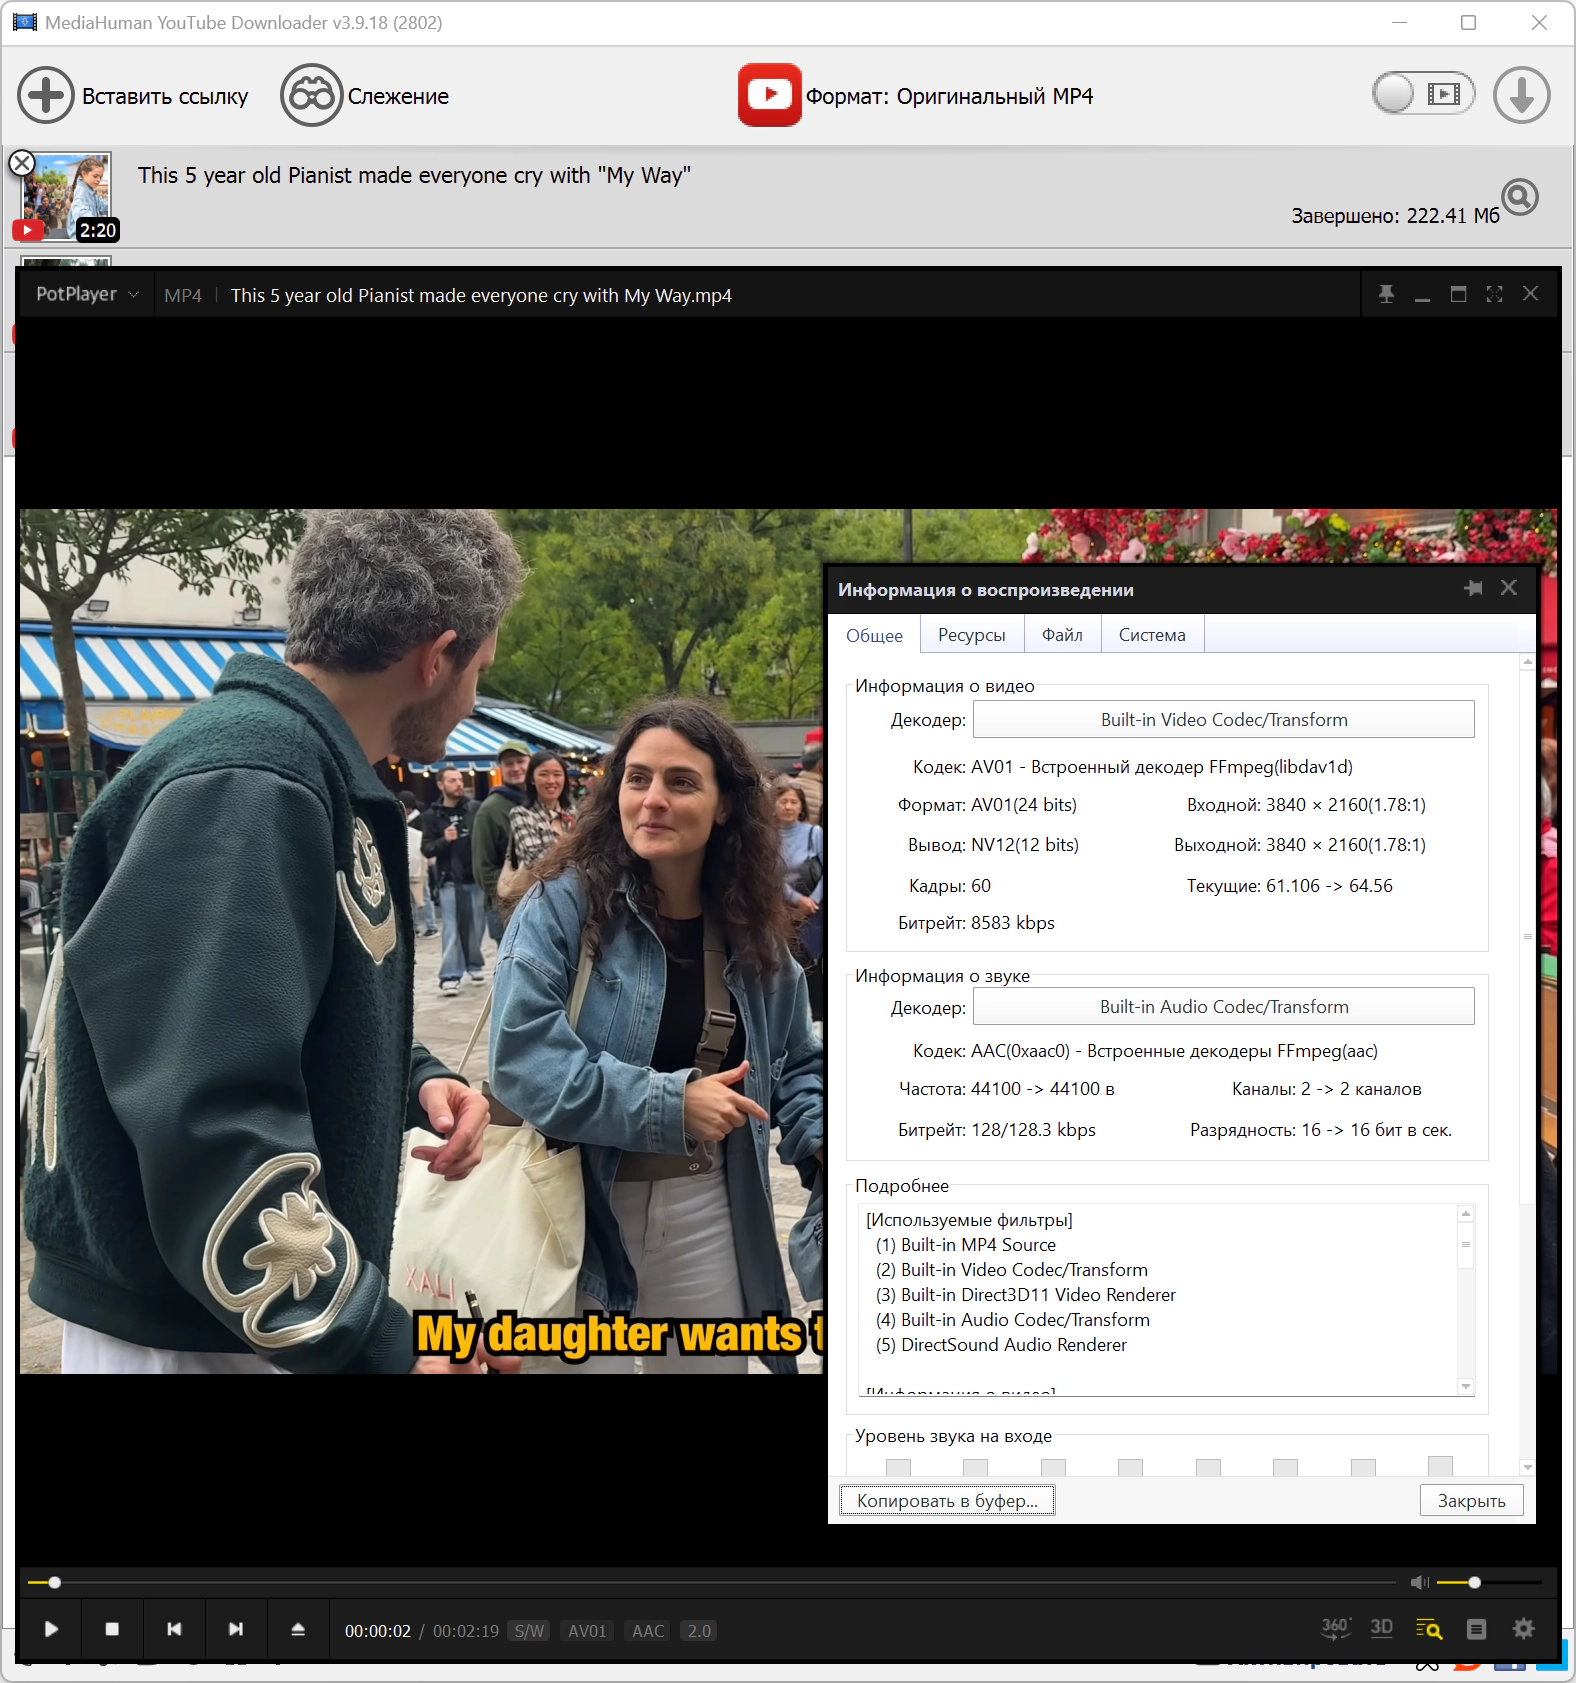1576x1683 pixels.
Task: Open the format selector Оригинальный MP4
Action: [x=948, y=96]
